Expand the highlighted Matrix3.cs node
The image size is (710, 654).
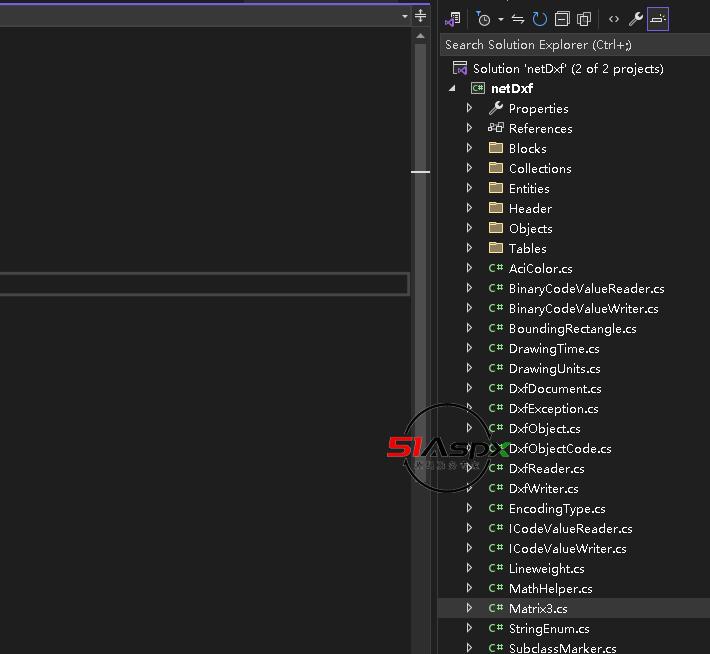(470, 608)
